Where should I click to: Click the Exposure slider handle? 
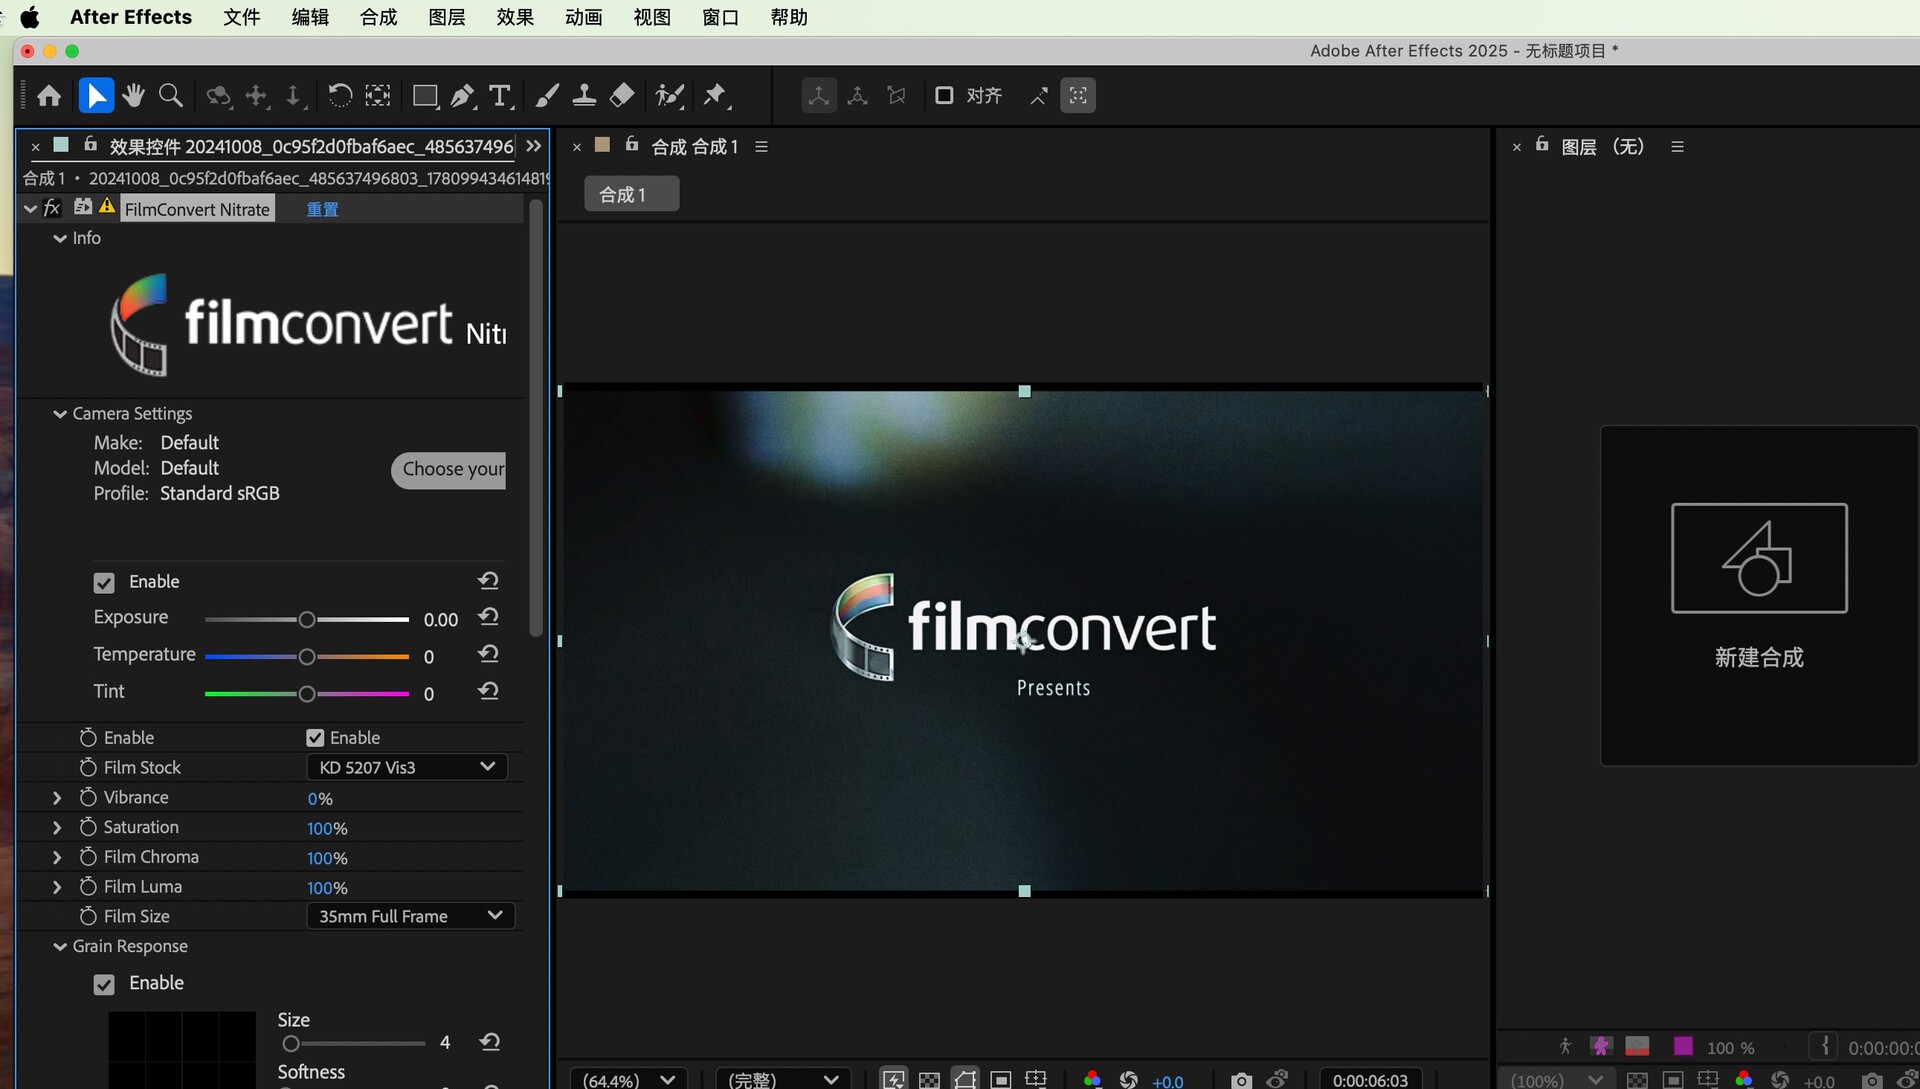pos(307,620)
